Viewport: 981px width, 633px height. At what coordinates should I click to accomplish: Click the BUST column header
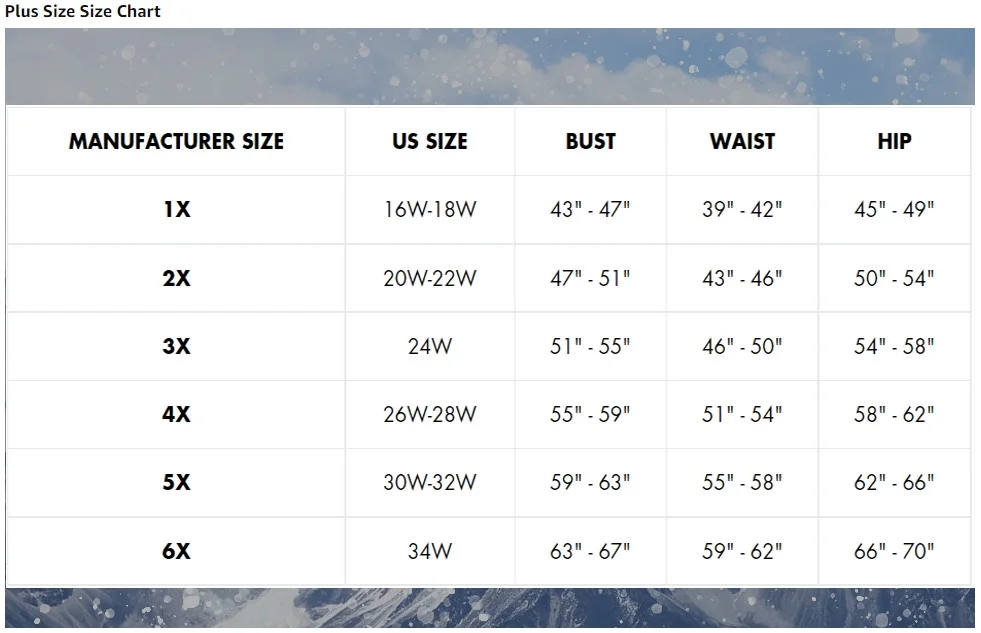[591, 142]
